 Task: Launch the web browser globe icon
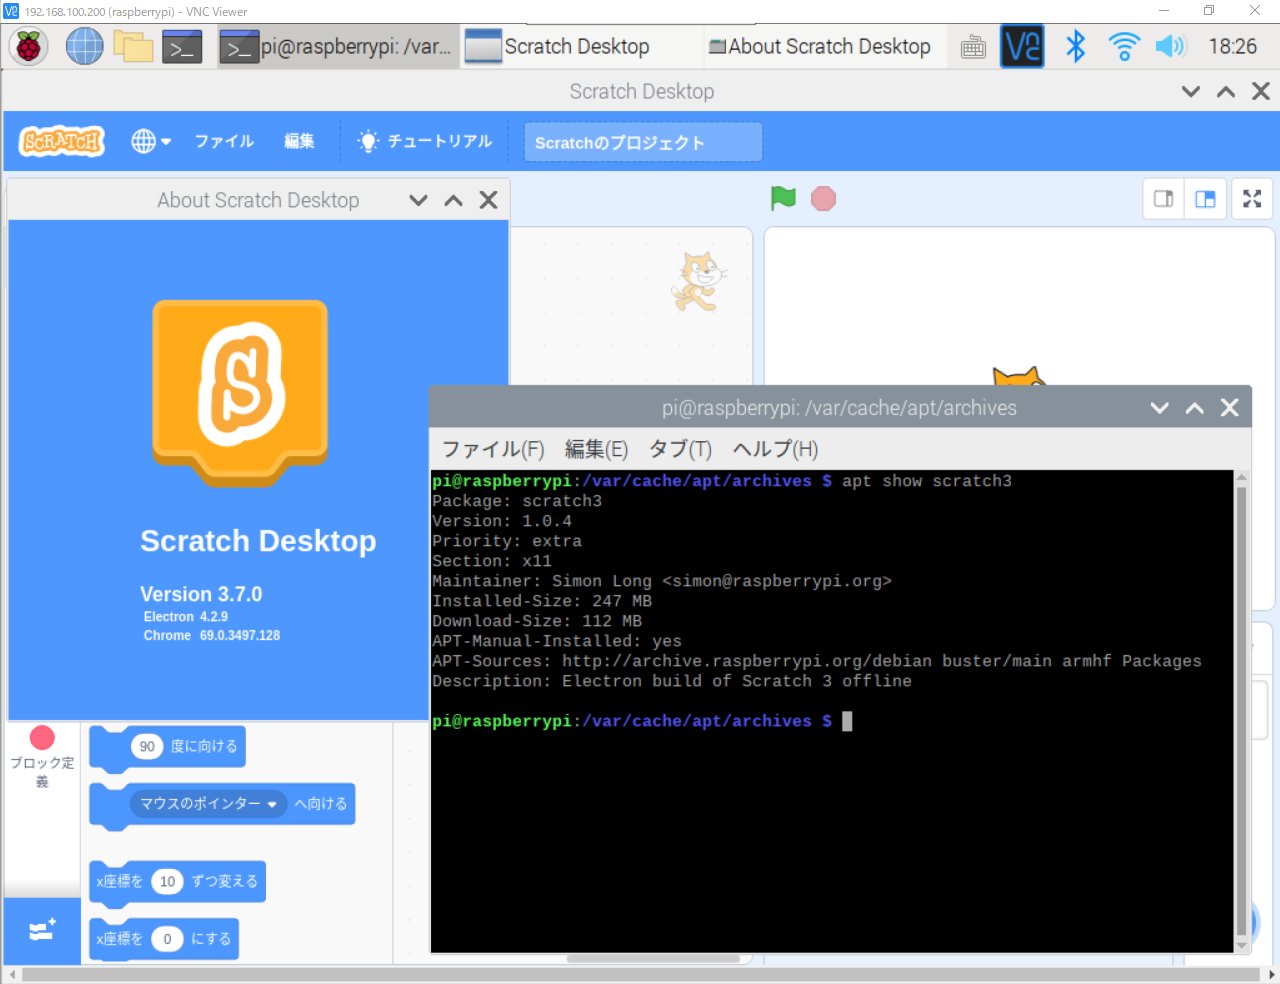tap(84, 46)
